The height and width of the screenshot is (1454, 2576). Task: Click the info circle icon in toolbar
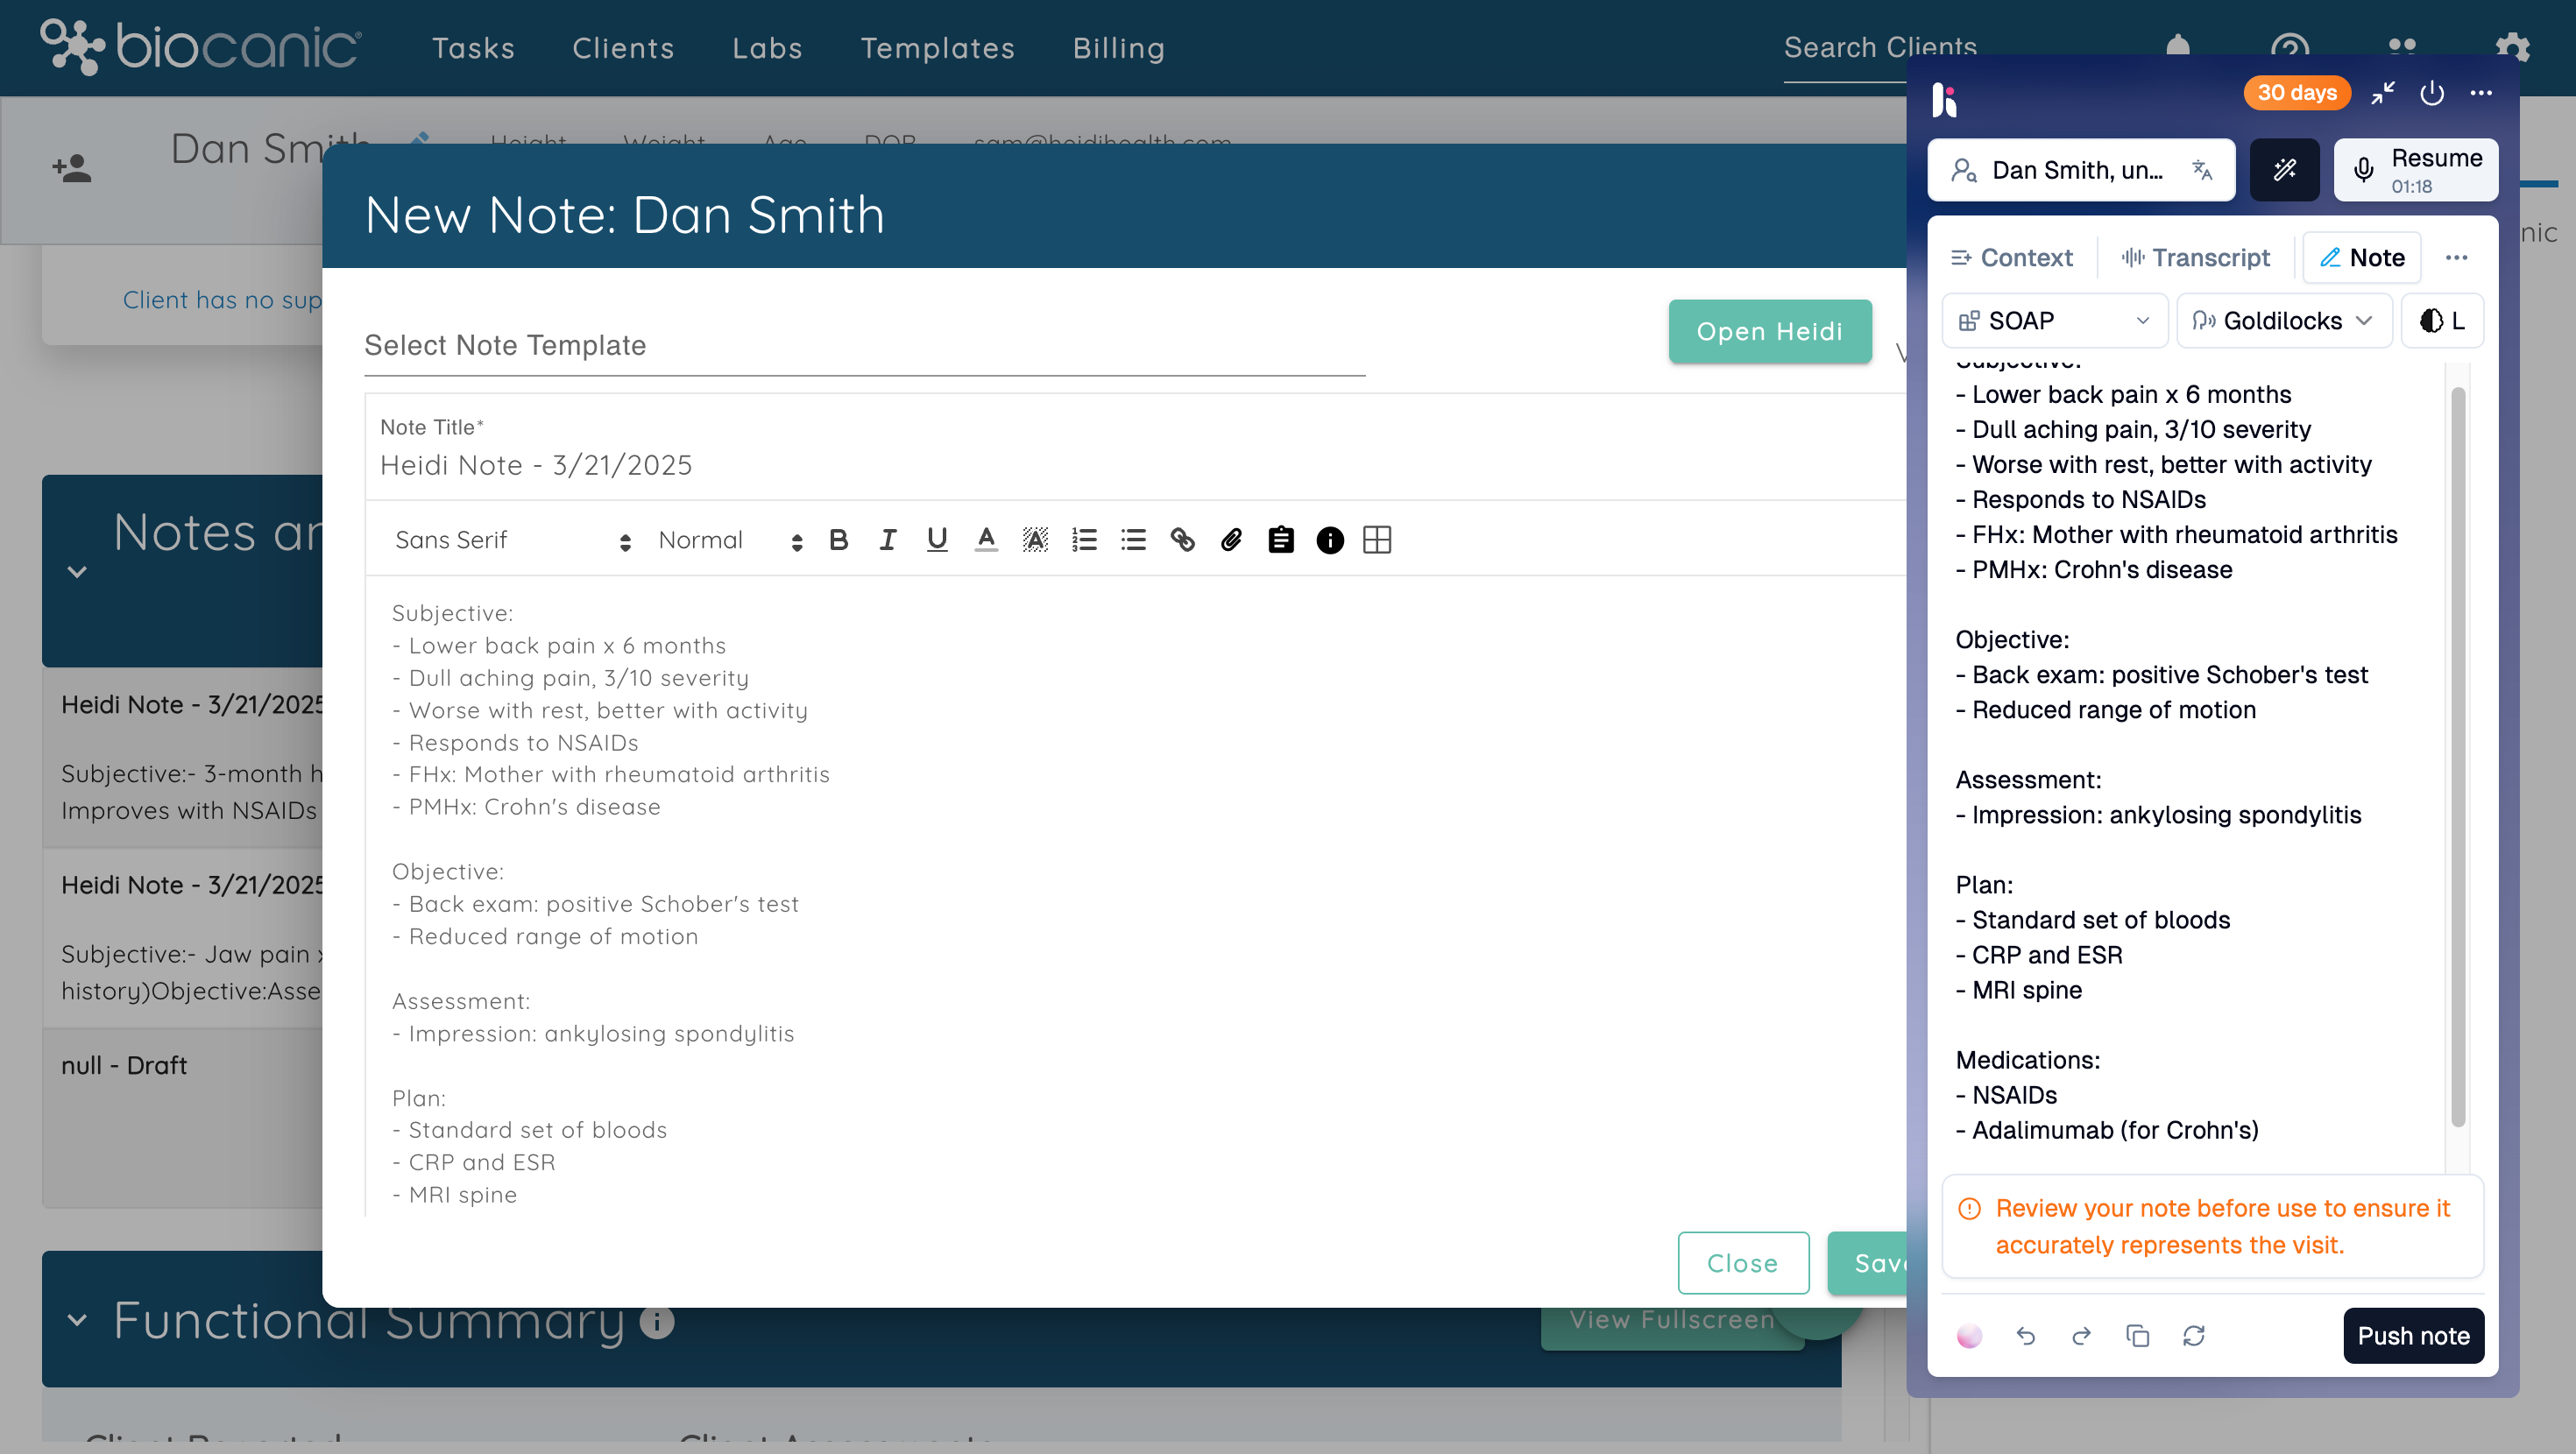point(1329,540)
